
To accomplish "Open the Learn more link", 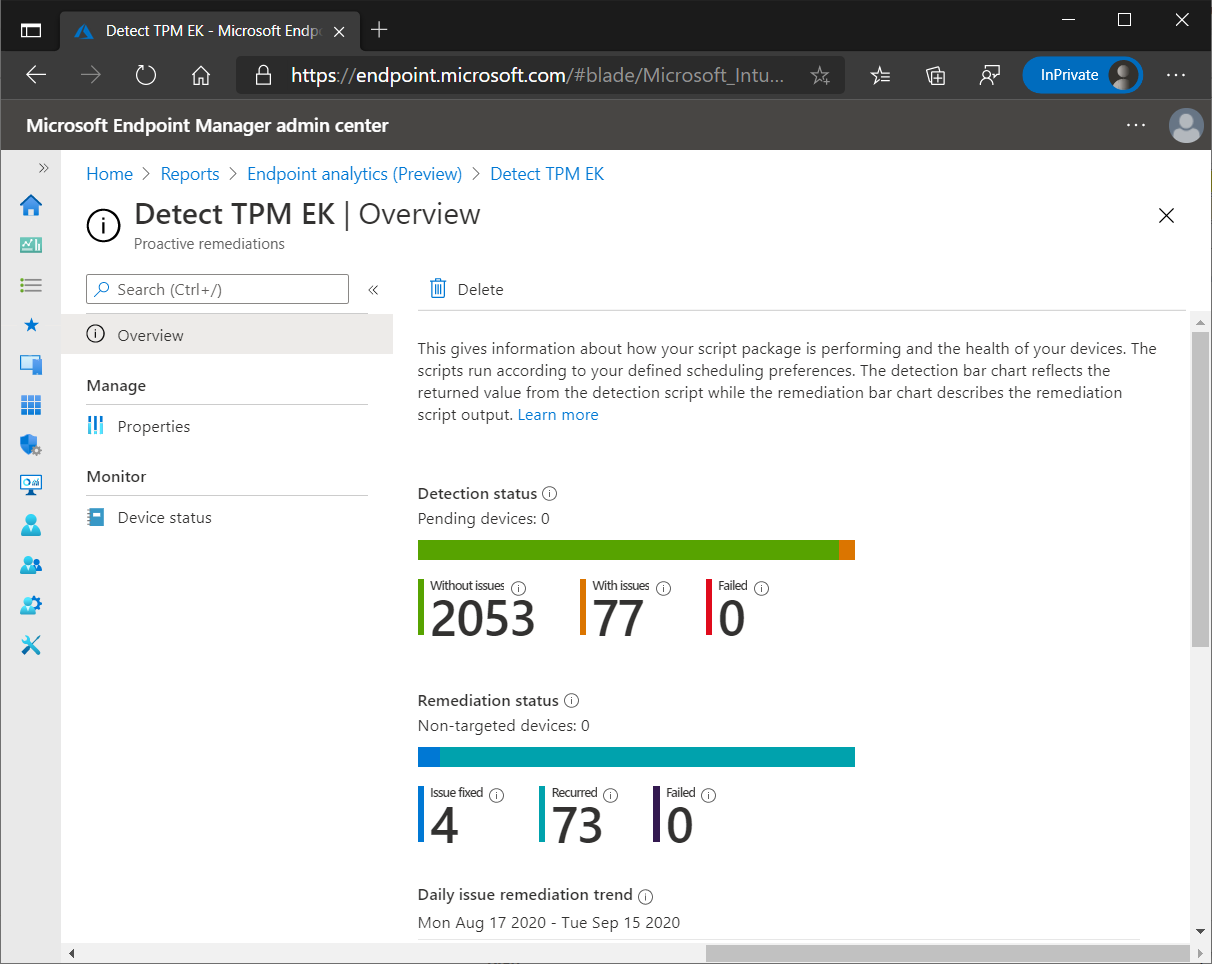I will (x=558, y=415).
